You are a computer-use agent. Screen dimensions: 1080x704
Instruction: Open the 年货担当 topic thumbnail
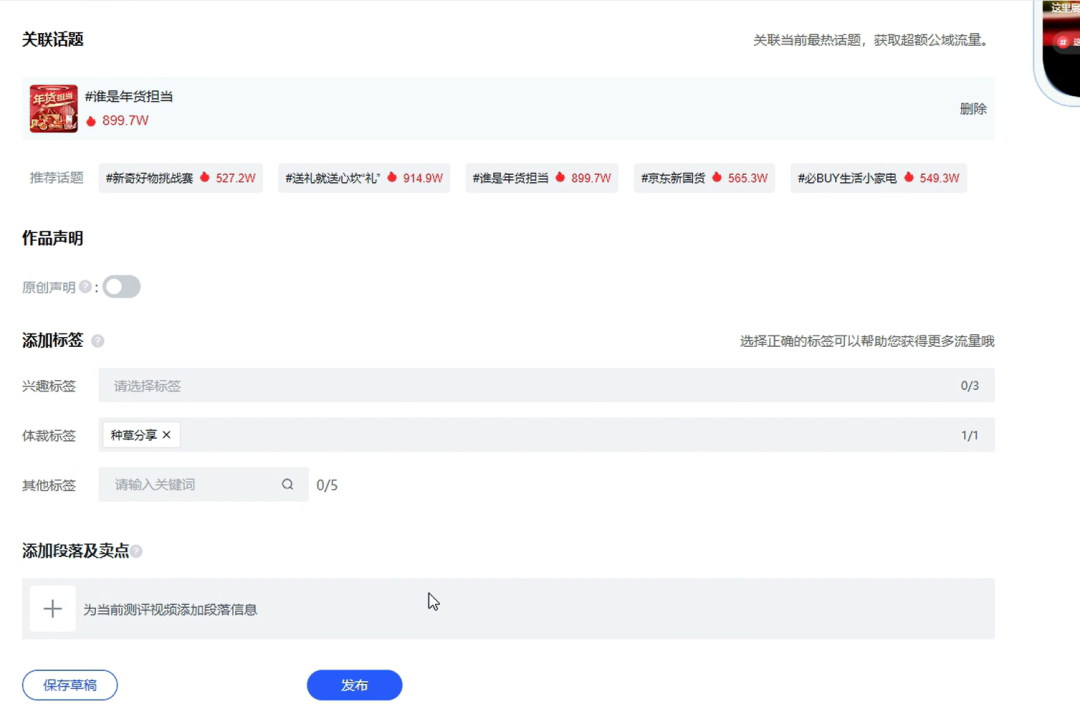click(53, 108)
